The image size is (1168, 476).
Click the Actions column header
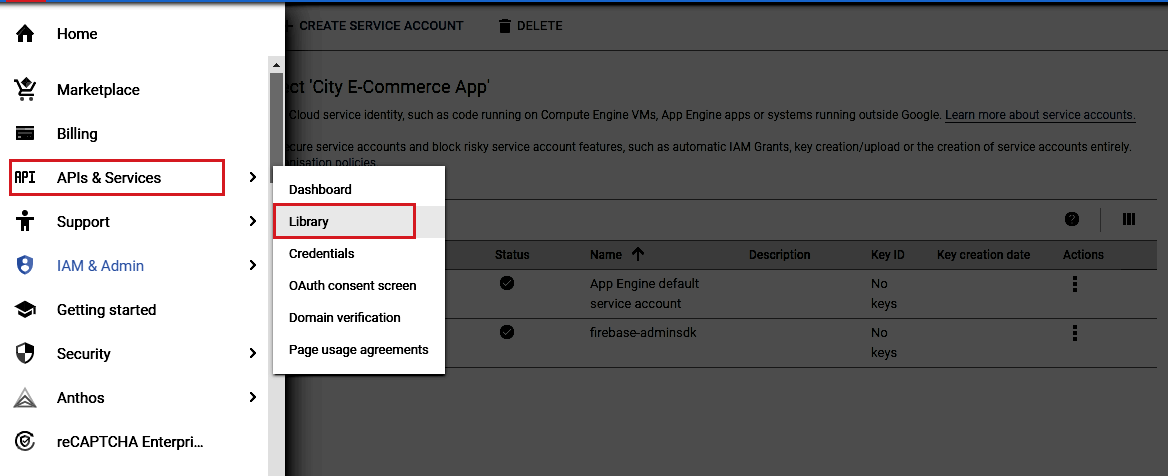pyautogui.click(x=1083, y=254)
